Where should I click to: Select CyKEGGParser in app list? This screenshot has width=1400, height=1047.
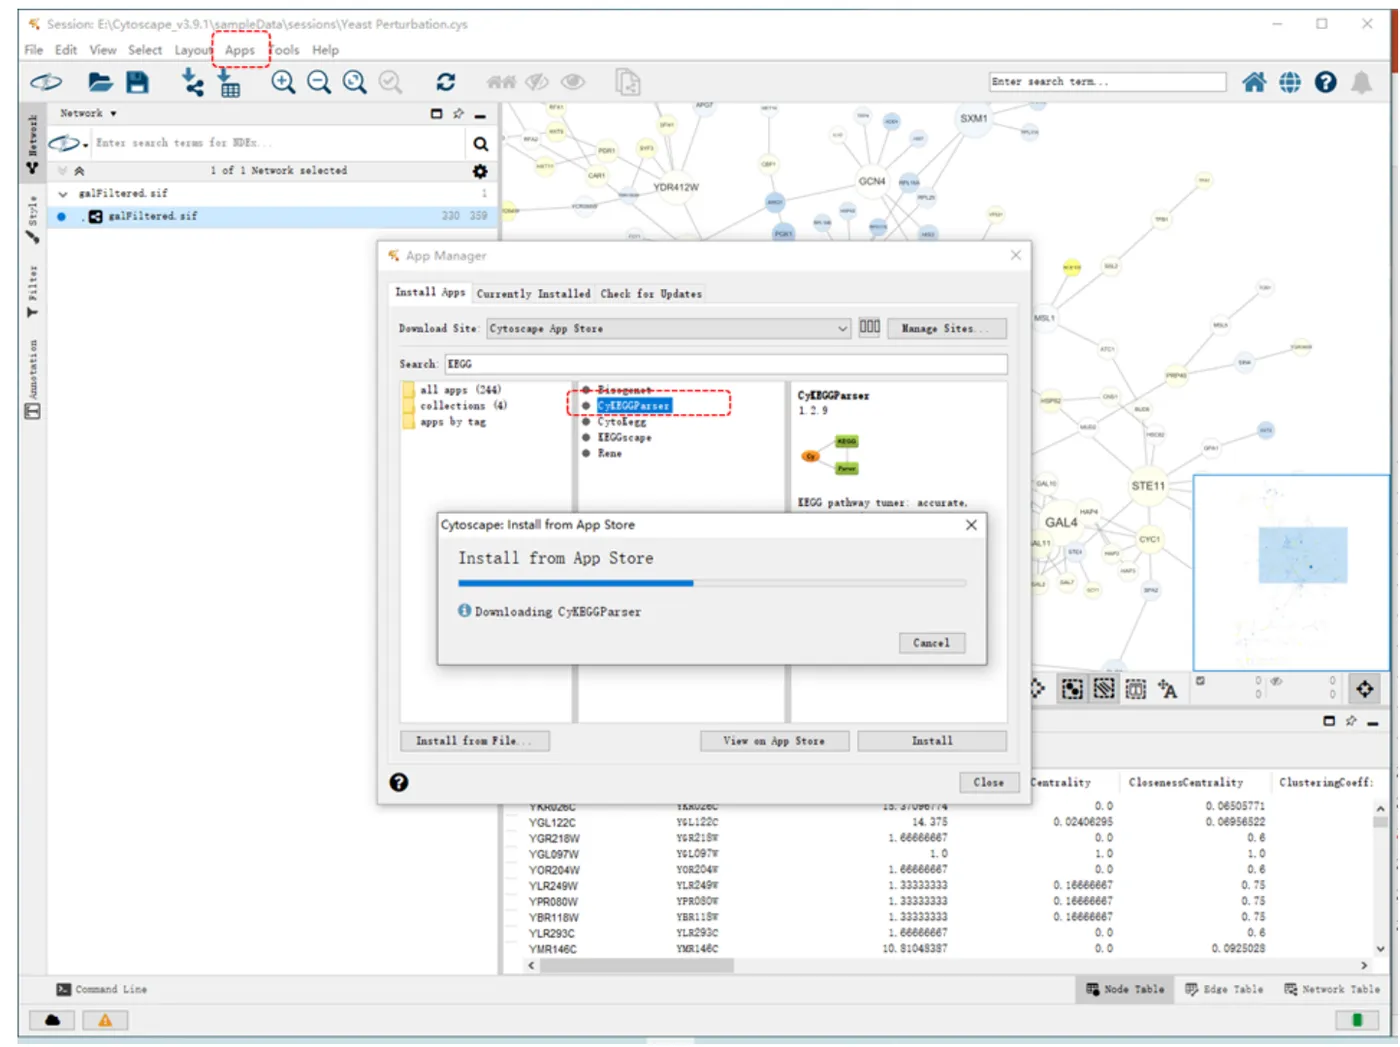pos(634,406)
